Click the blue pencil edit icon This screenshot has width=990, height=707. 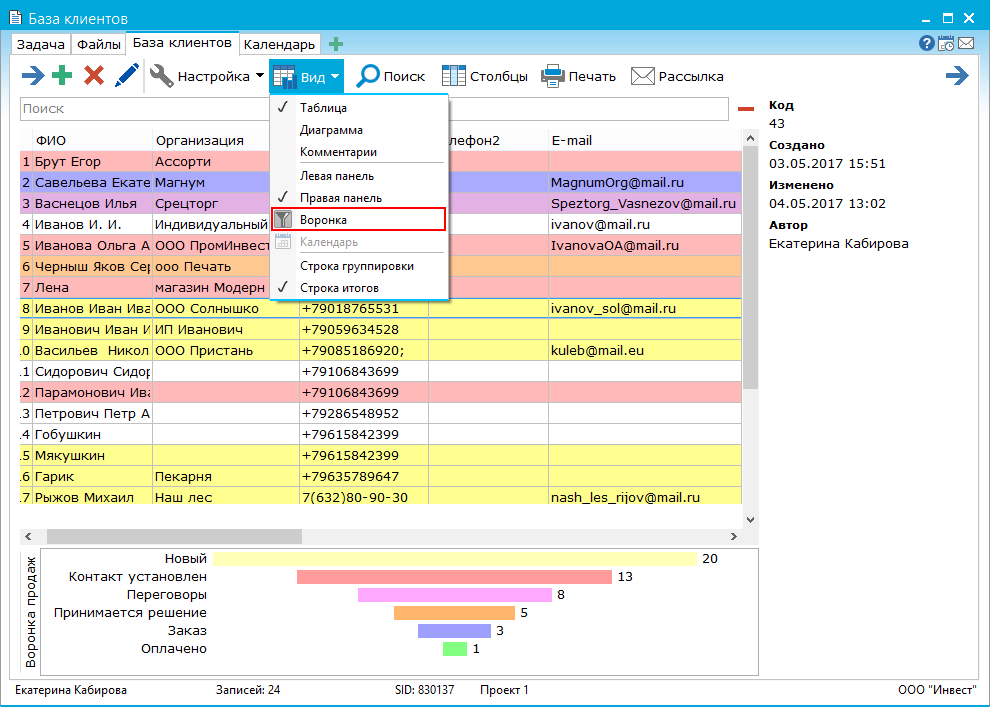pyautogui.click(x=126, y=76)
